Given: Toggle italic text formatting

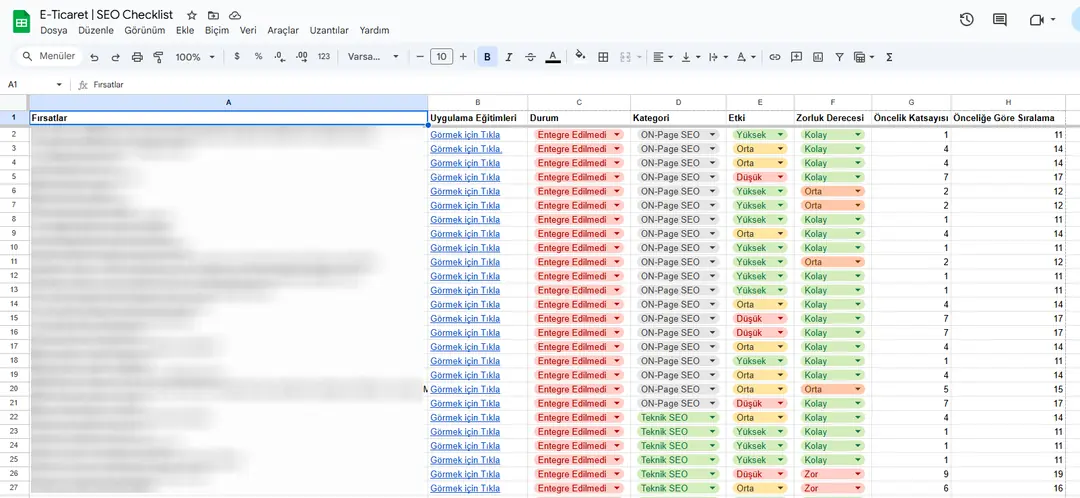Looking at the screenshot, I should click(x=509, y=57).
